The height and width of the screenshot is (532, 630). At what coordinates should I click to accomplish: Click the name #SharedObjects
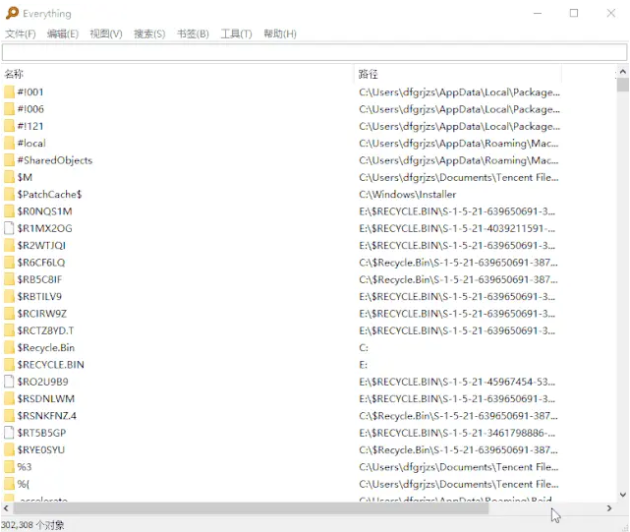click(55, 160)
